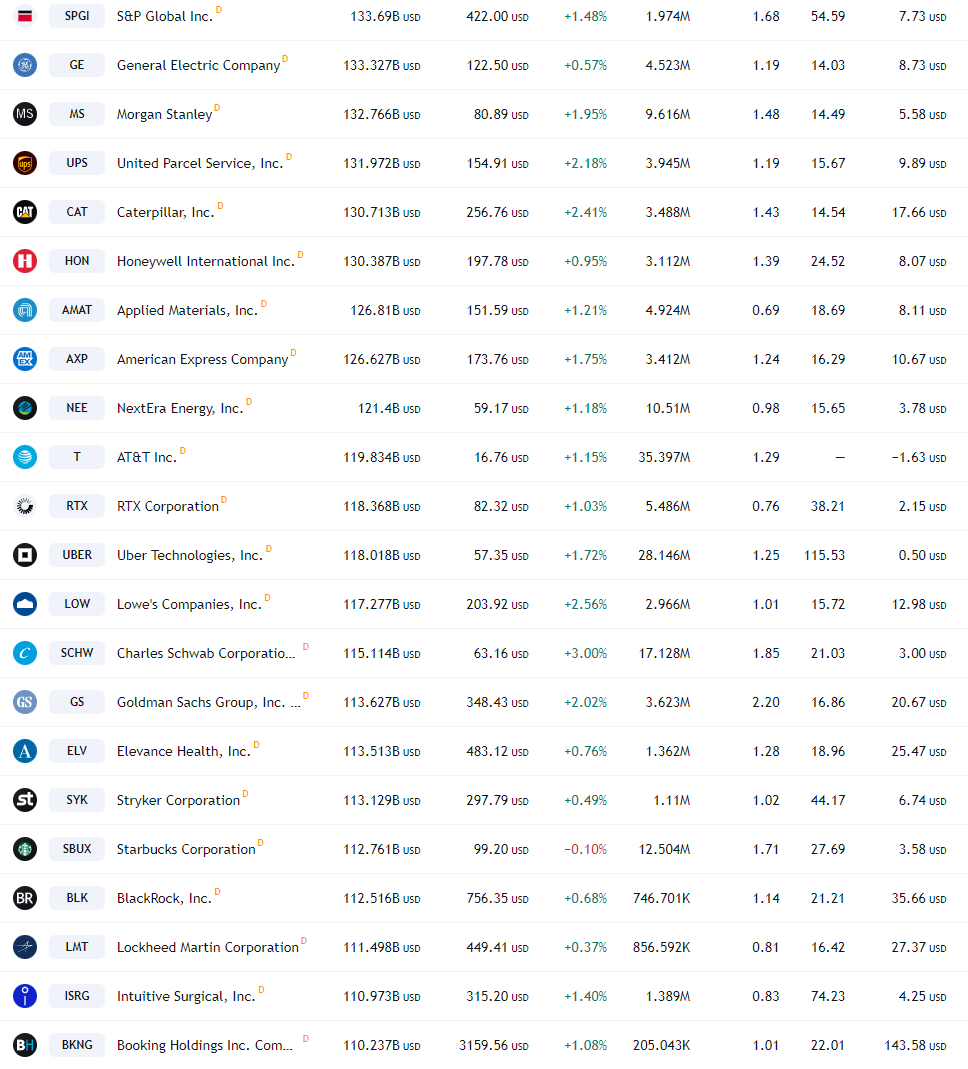Viewport: 968px width, 1069px height.
Task: Open Caterpillar, Inc. company page
Action: [x=166, y=213]
